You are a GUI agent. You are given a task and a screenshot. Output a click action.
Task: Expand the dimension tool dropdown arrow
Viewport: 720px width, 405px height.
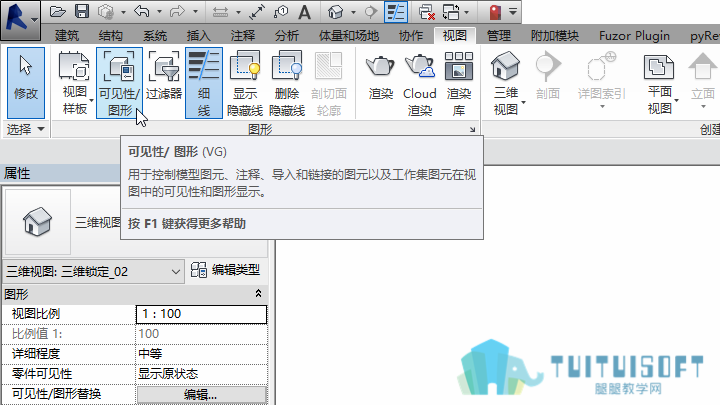[238, 12]
